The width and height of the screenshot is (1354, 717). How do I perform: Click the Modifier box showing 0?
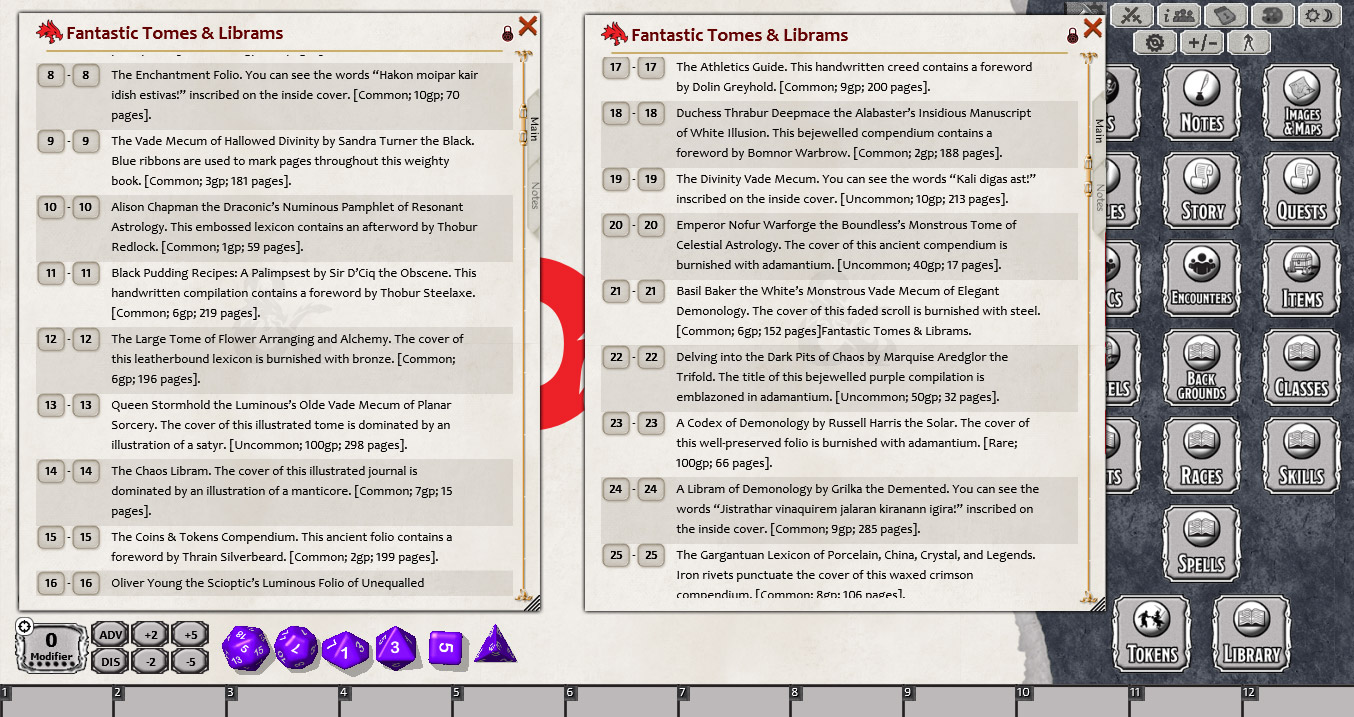click(x=50, y=647)
